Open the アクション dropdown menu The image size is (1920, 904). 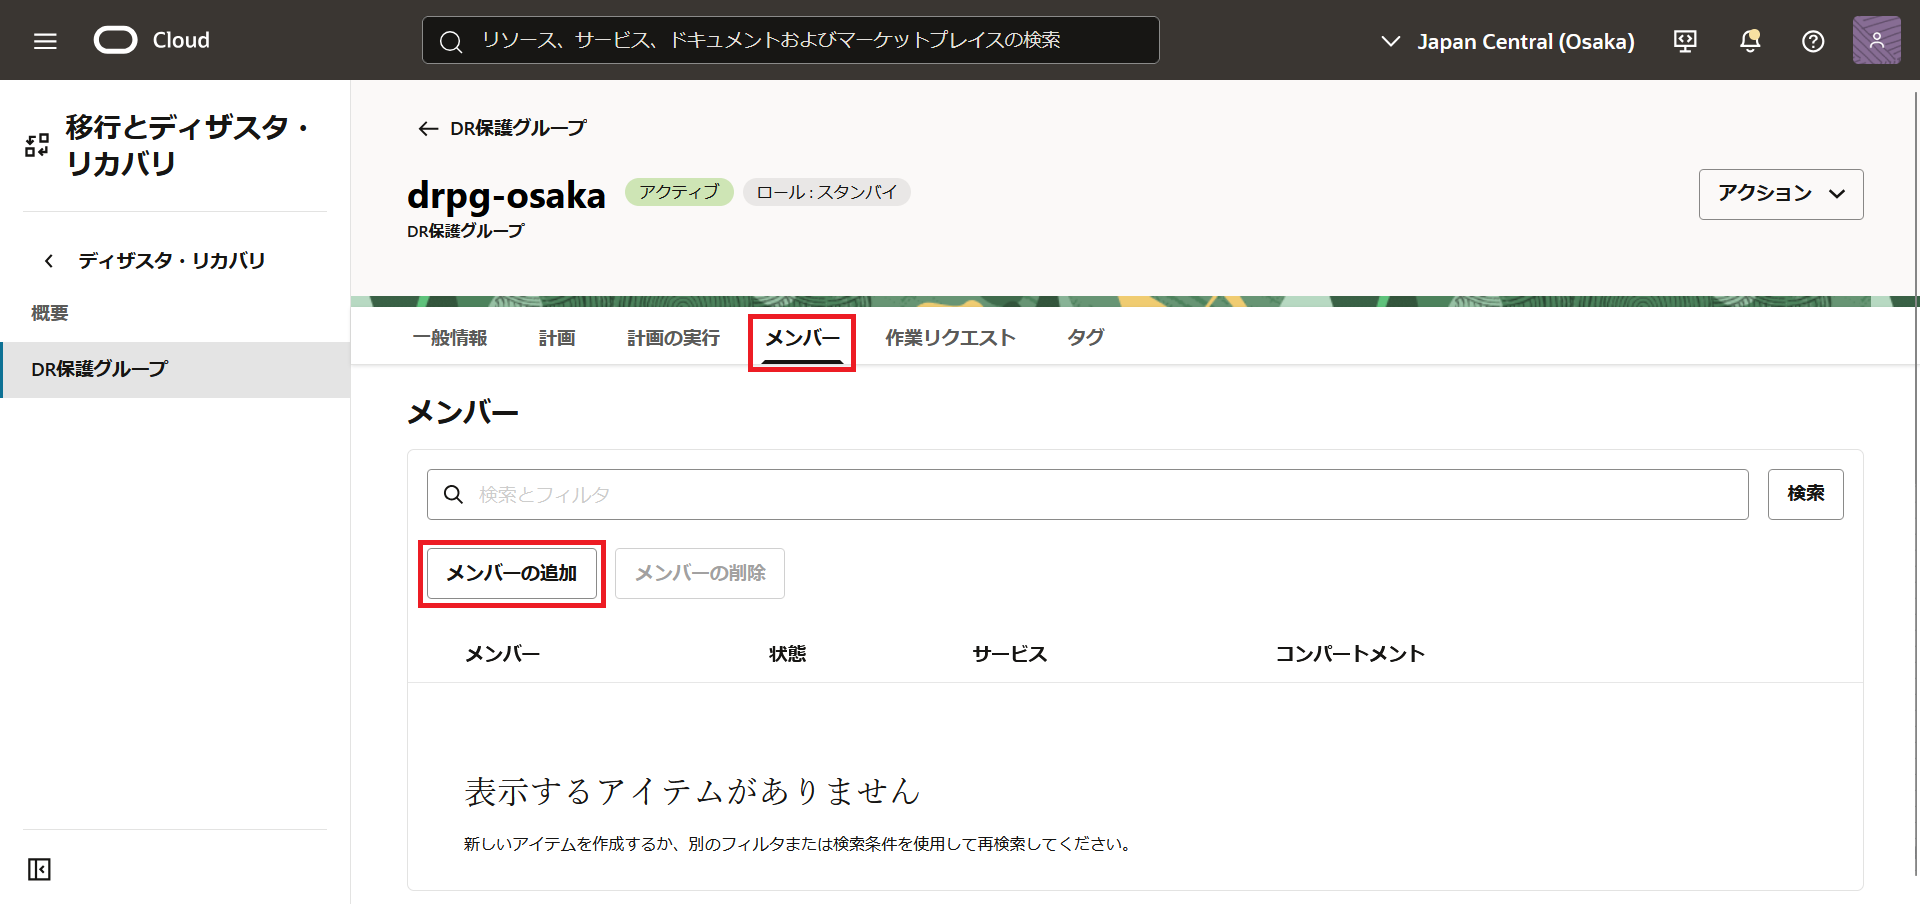1780,194
